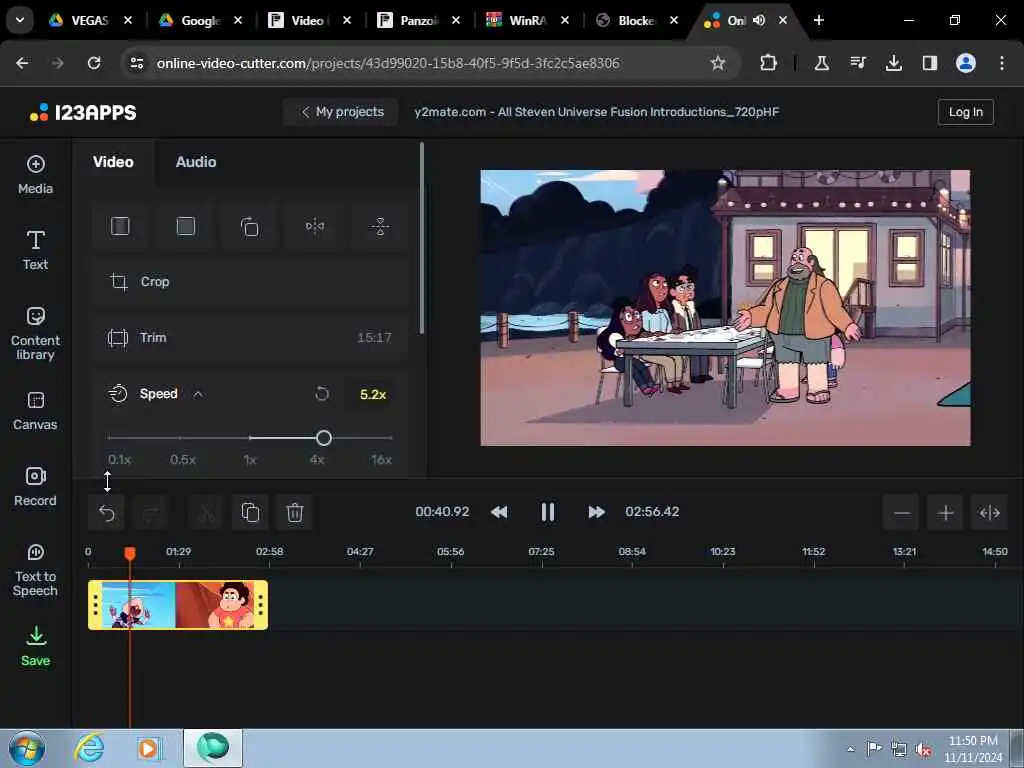Image resolution: width=1024 pixels, height=768 pixels.
Task: Rotate the video with rotate icon
Action: [x=249, y=227]
